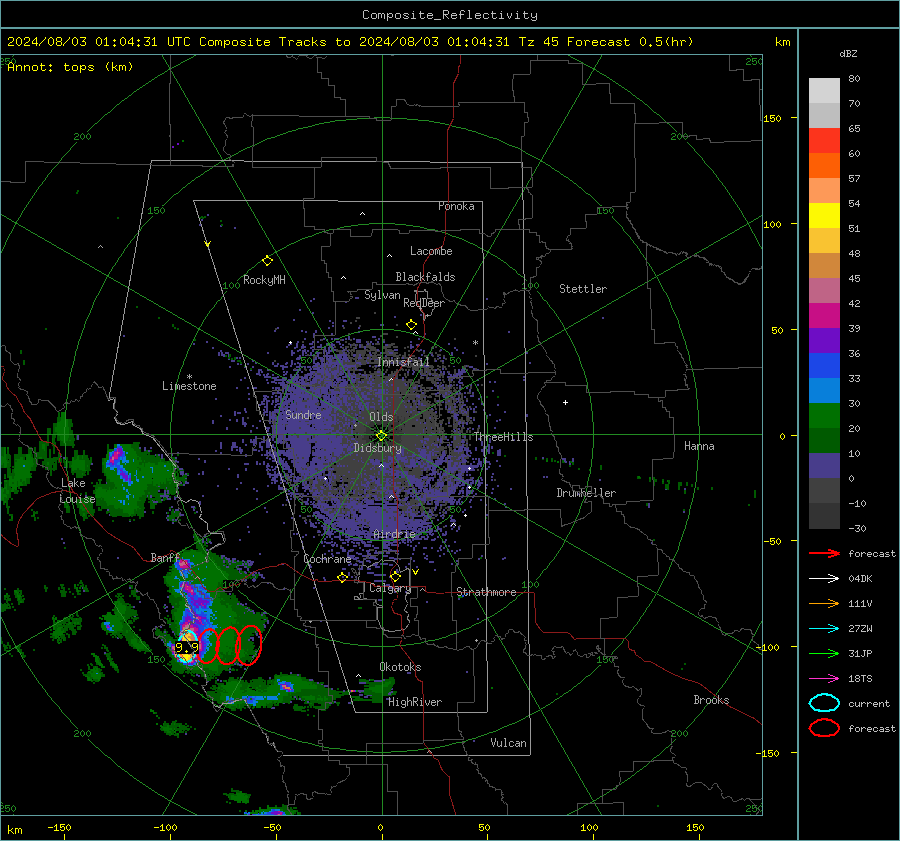Select the UTC Composite Tracks timestamp header
The height and width of the screenshot is (841, 900).
350,42
